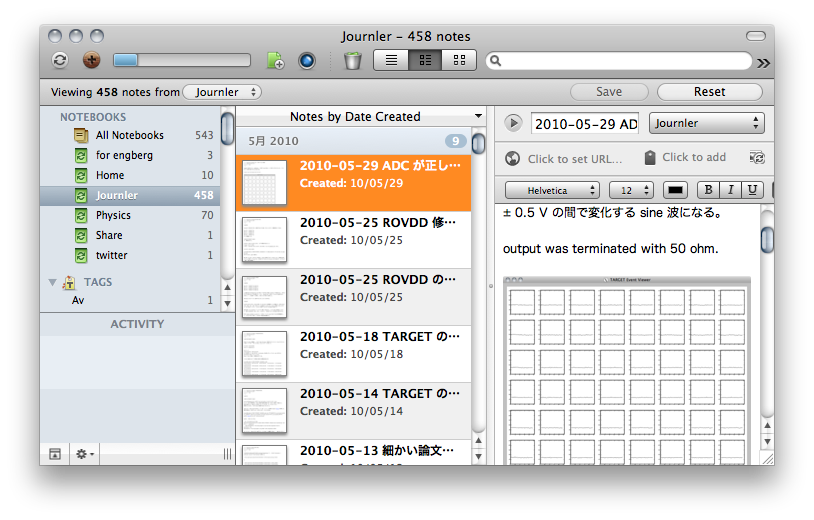Viewport: 814px width, 520px height.
Task: Click the note editor scrollbar thumb
Action: (767, 240)
